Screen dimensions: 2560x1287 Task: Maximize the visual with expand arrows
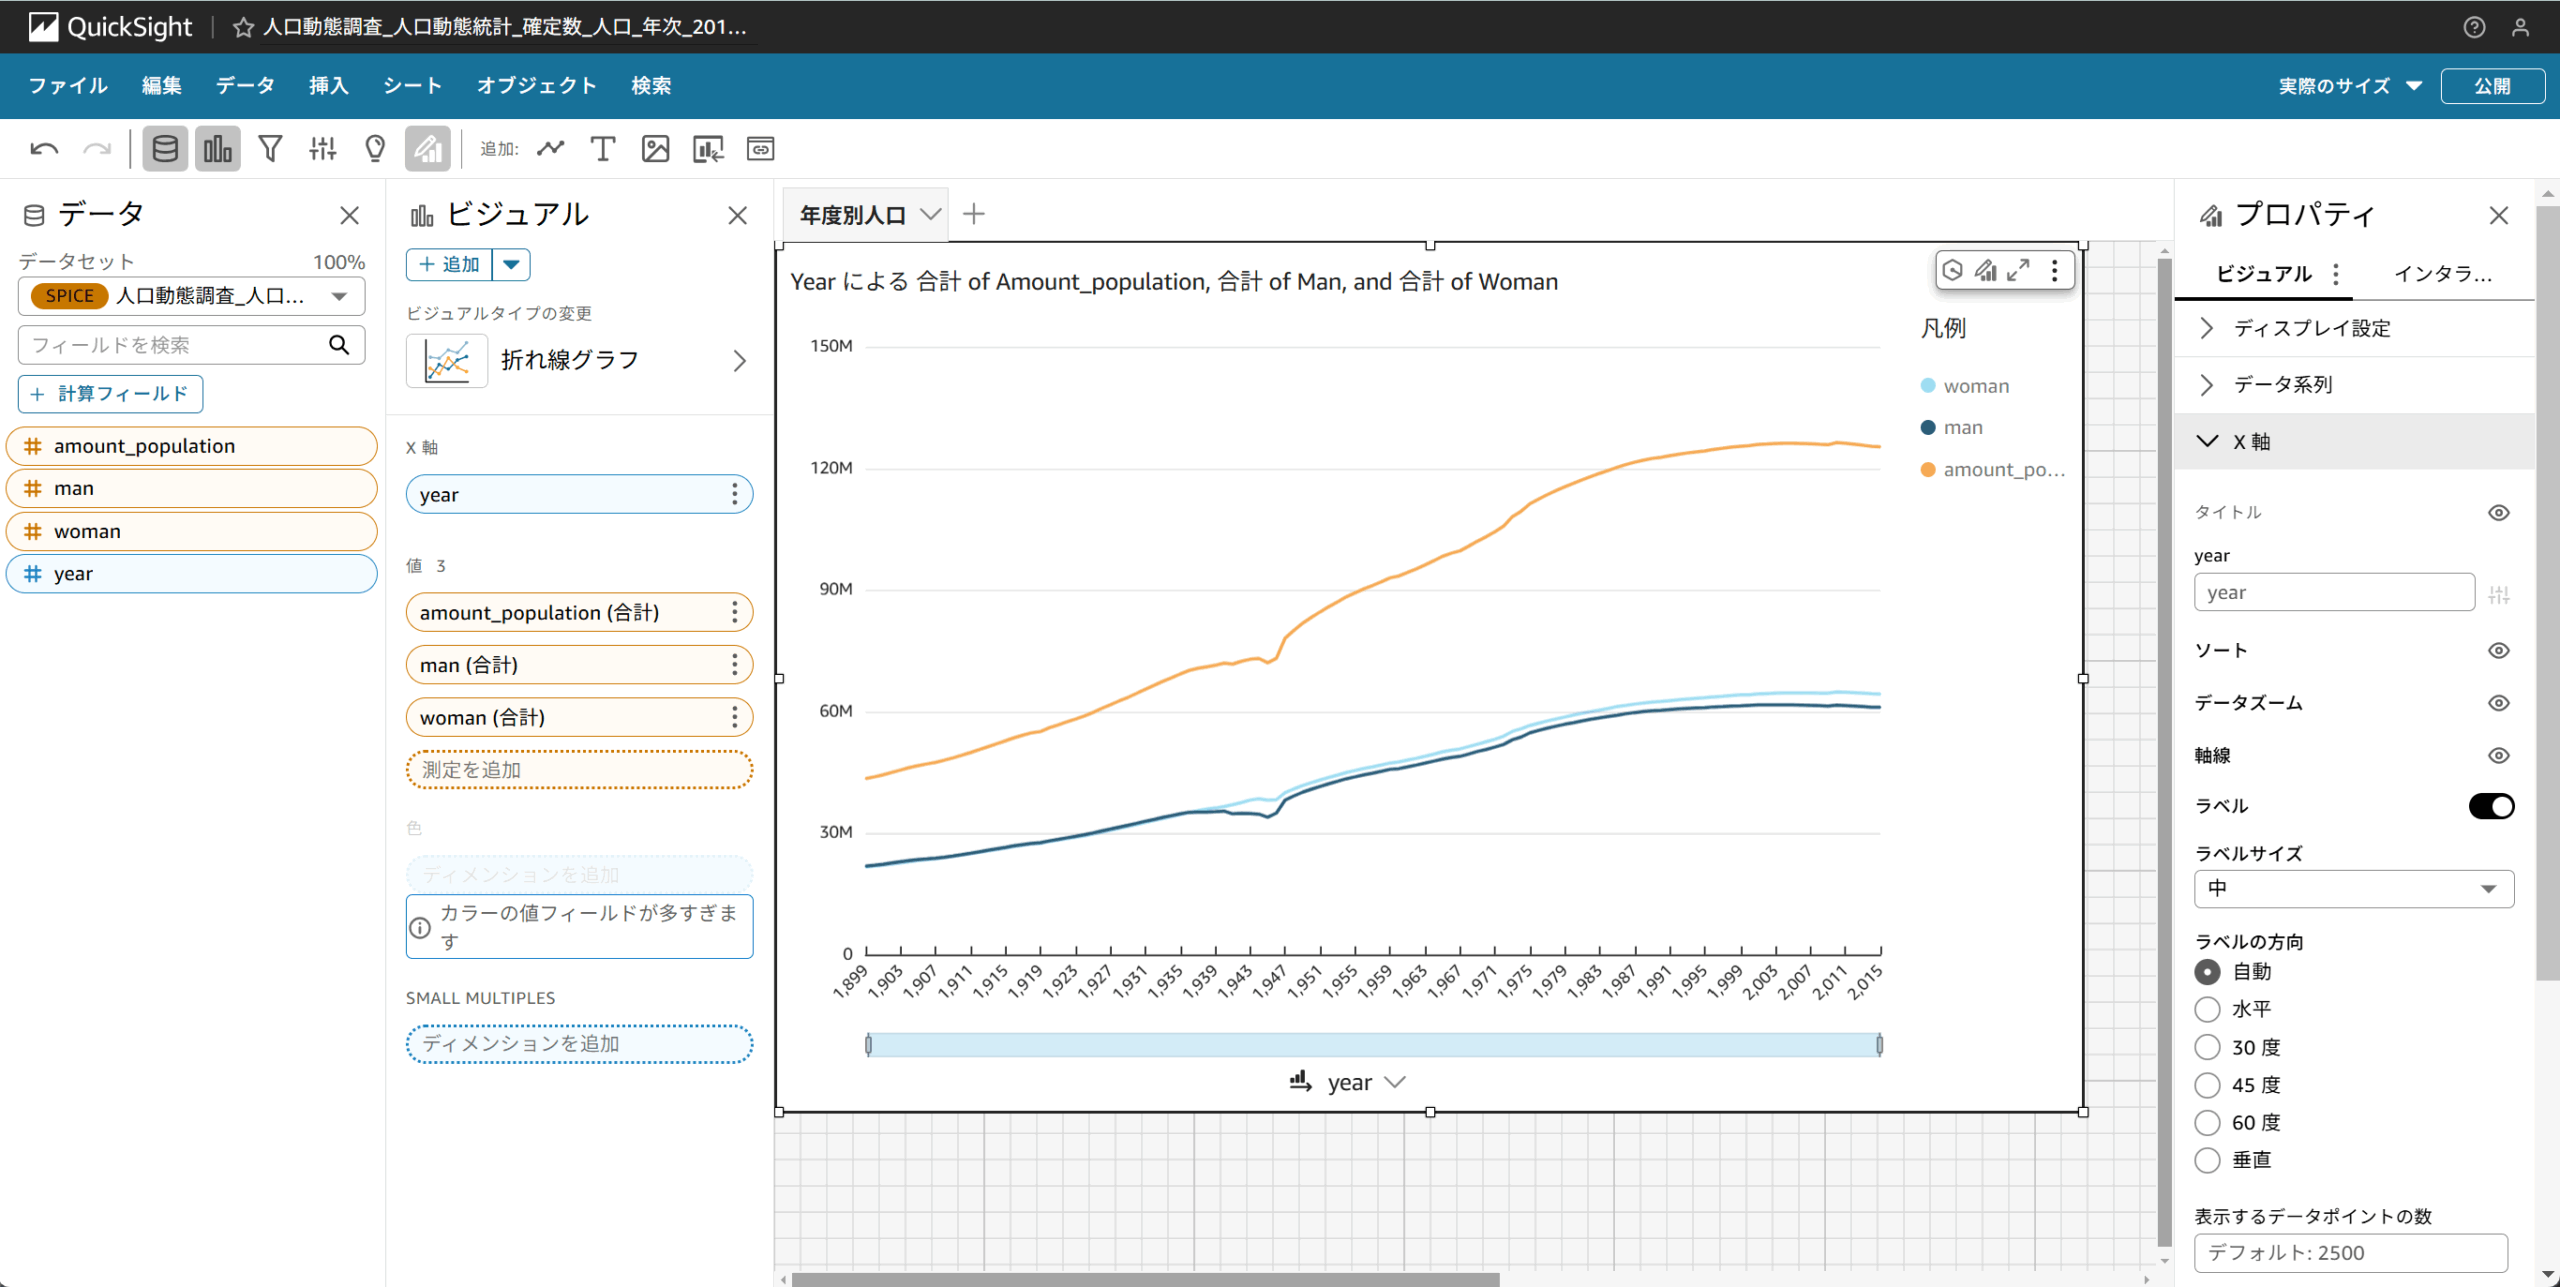tap(2018, 270)
